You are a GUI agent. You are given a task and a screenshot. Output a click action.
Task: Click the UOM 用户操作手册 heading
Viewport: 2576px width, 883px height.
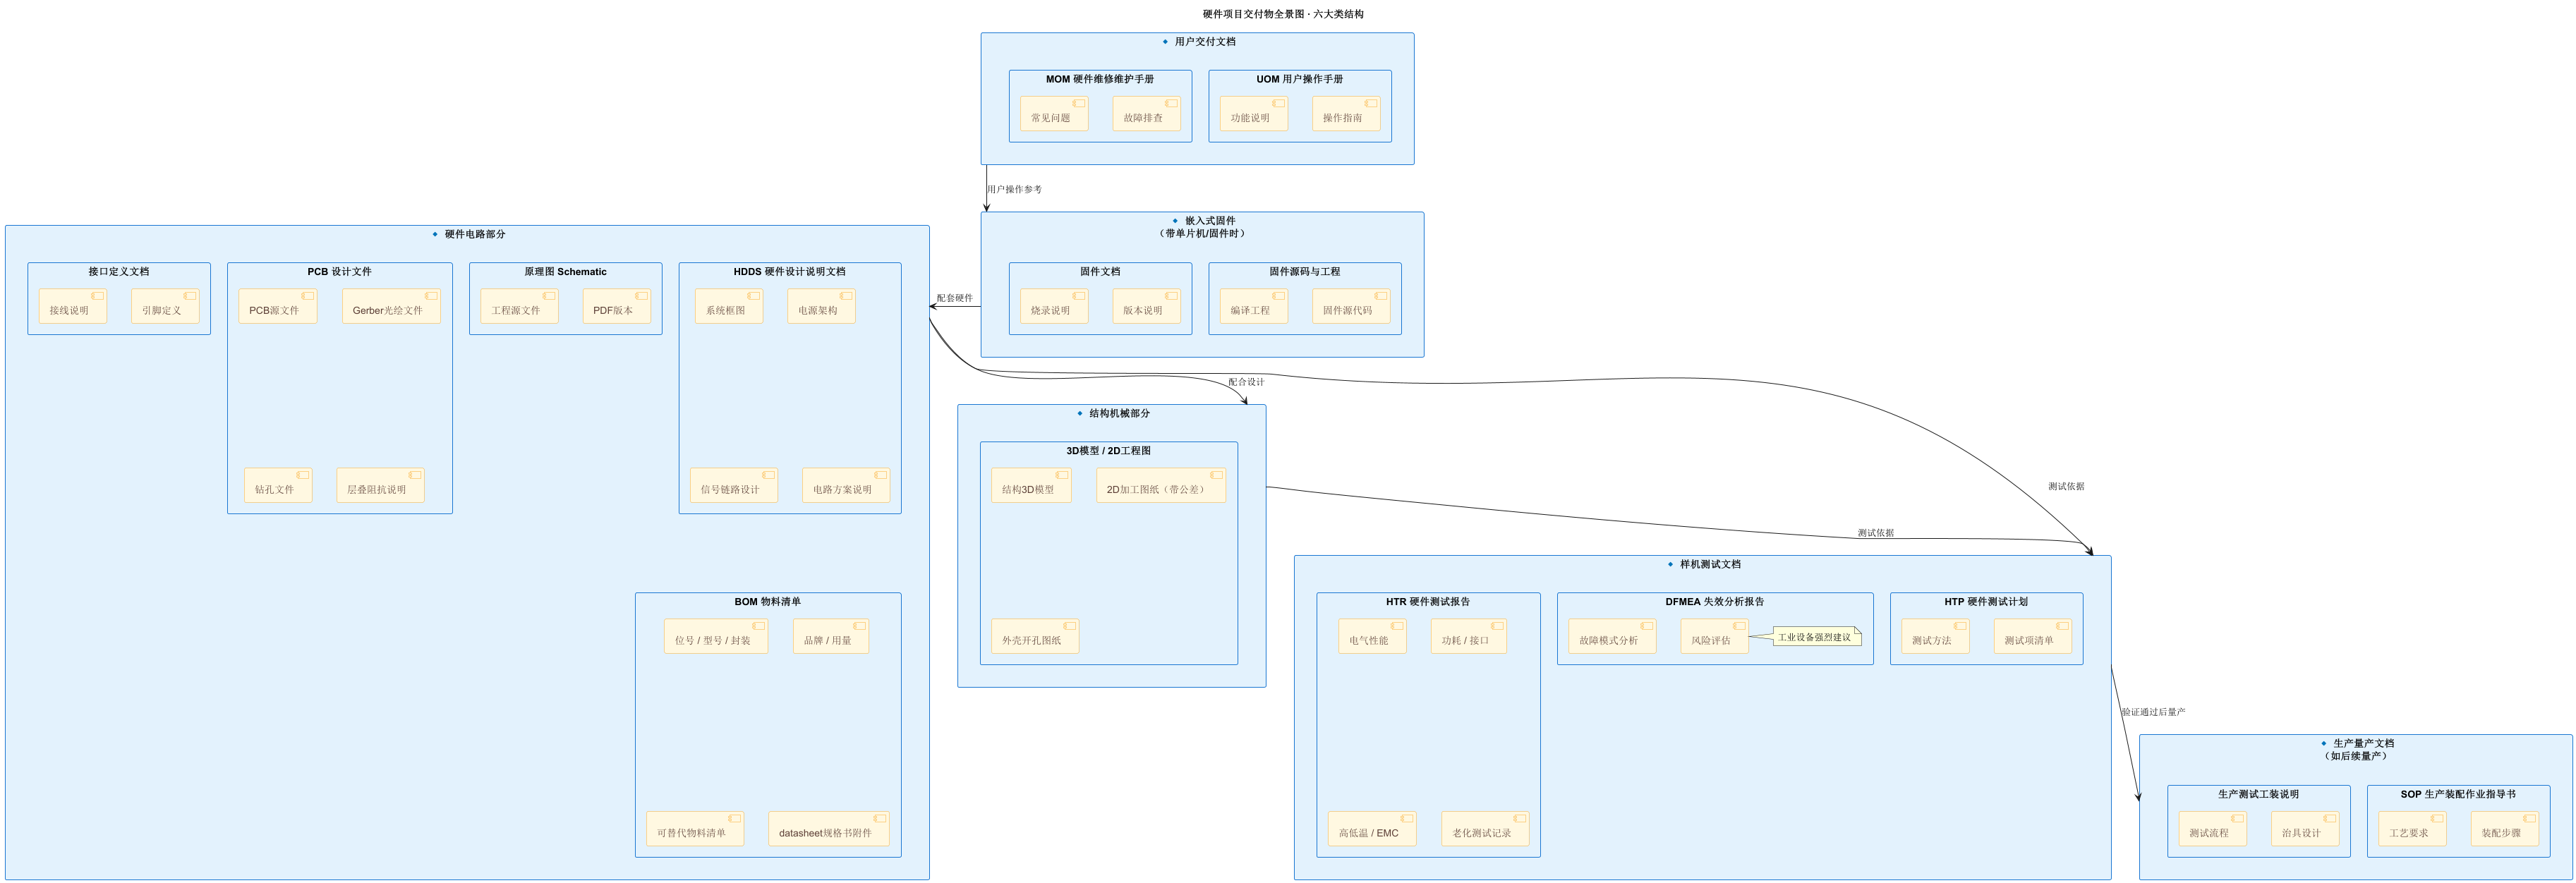(x=1299, y=79)
